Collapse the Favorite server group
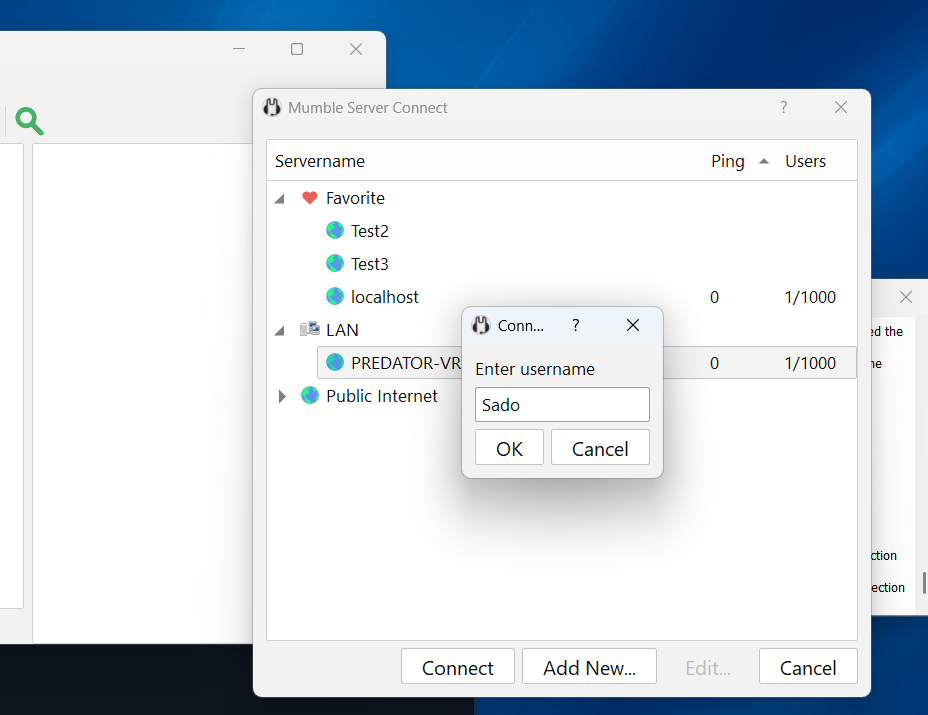Image resolution: width=928 pixels, height=715 pixels. 280,199
